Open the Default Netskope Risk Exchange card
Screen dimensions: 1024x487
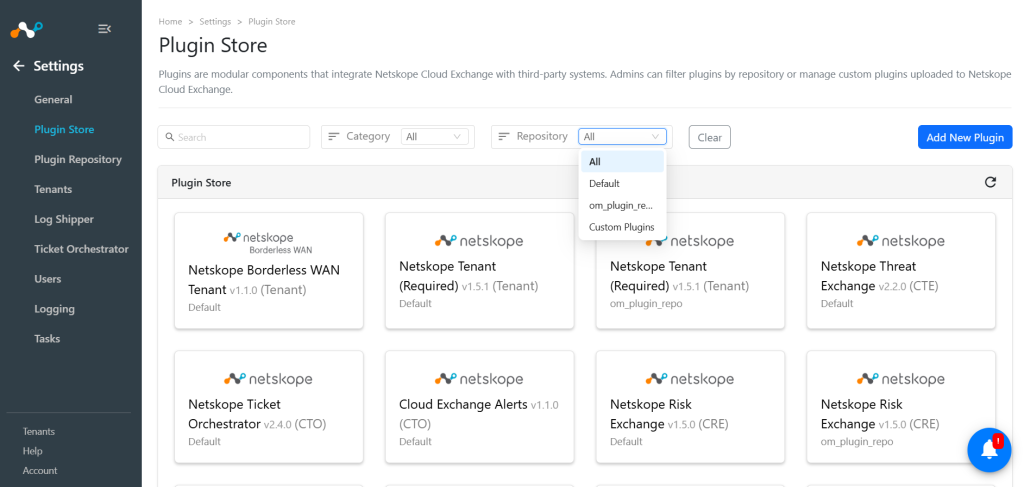(690, 407)
